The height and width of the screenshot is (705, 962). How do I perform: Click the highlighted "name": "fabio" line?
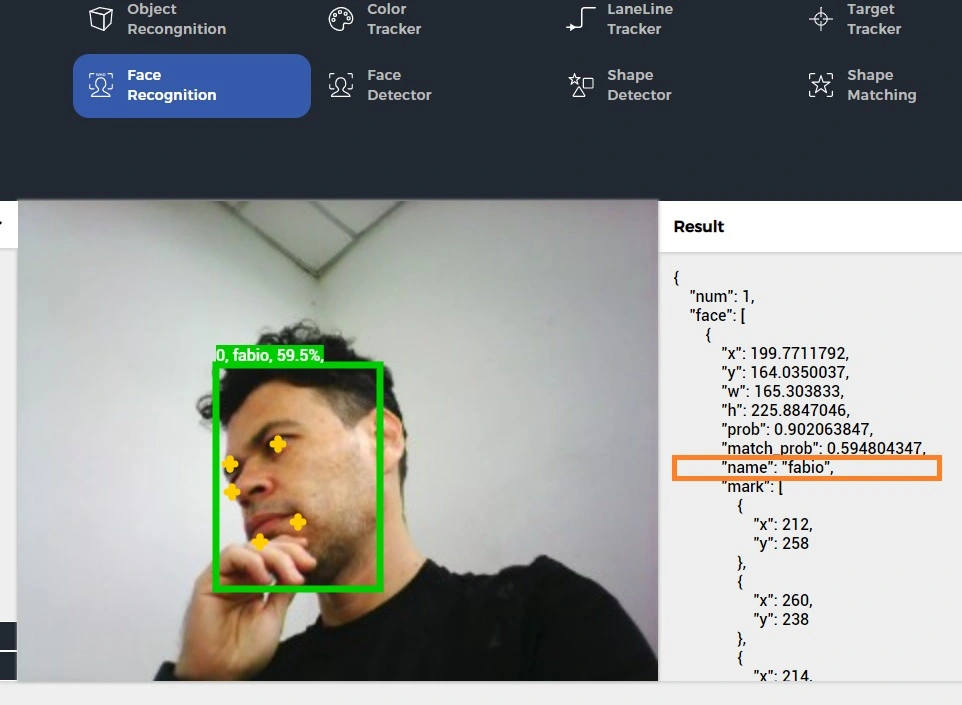pos(807,468)
